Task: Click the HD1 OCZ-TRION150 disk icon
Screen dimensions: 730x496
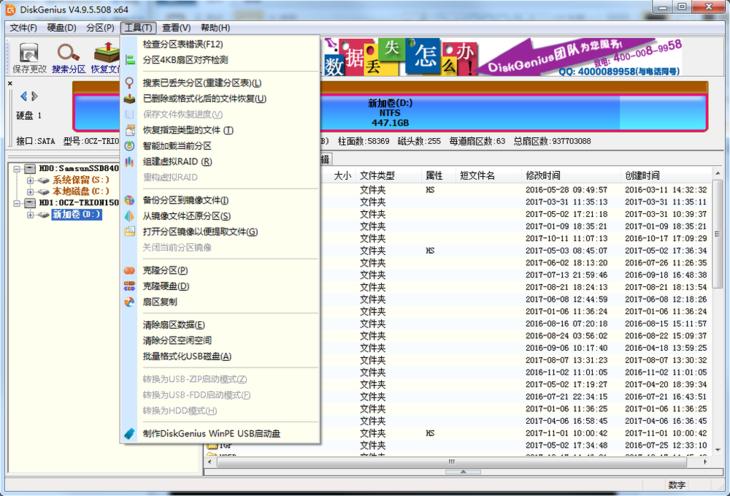Action: (30, 203)
